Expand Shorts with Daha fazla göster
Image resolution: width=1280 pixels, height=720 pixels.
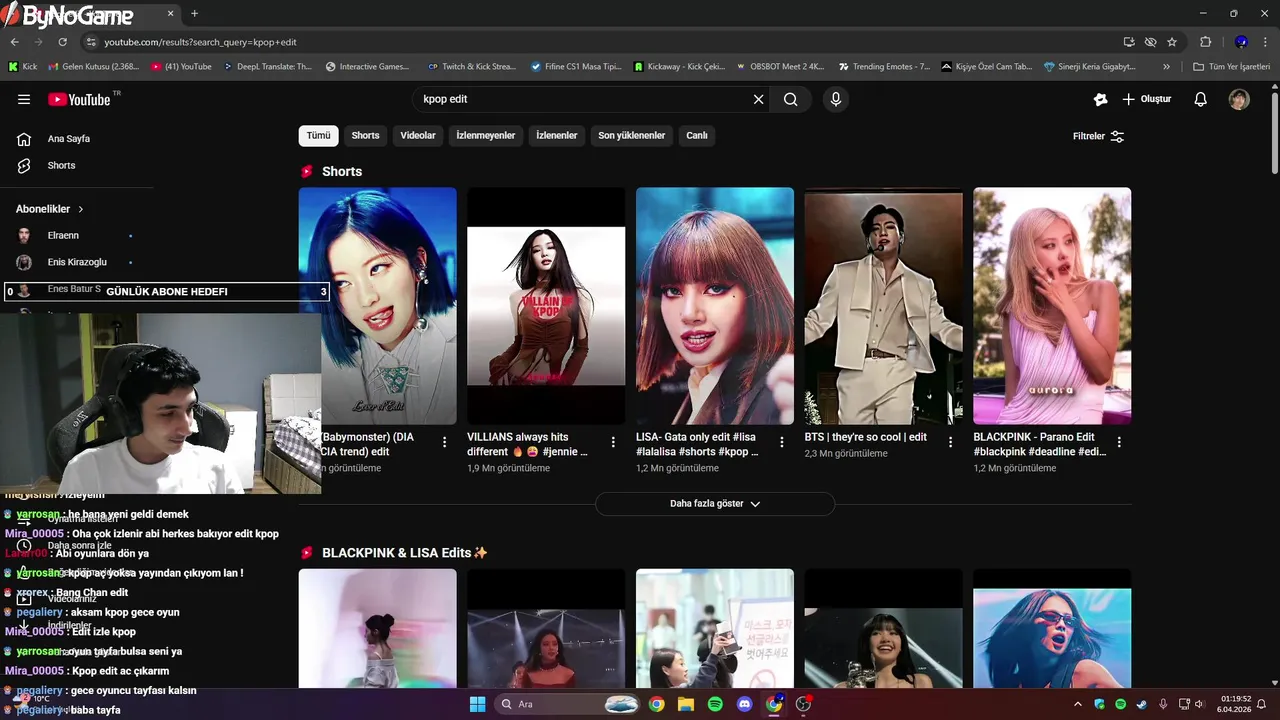pos(715,504)
